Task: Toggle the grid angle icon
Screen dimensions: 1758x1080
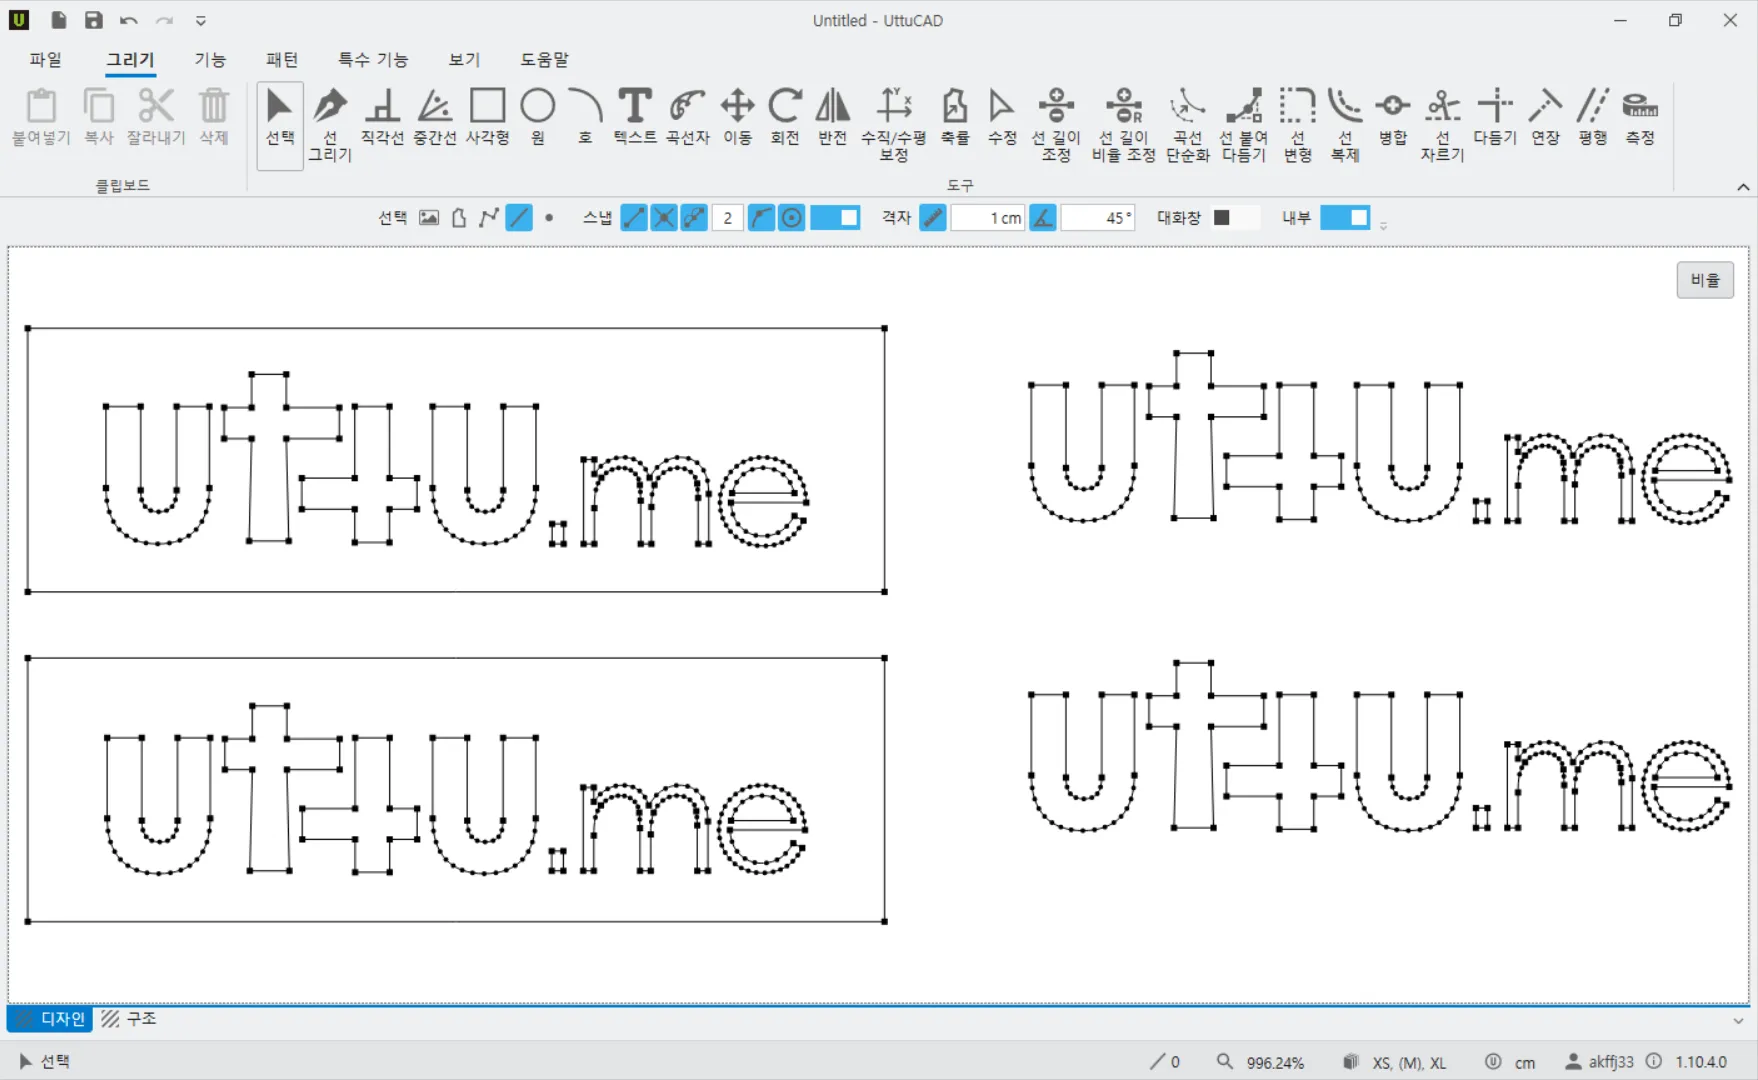Action: [1043, 217]
